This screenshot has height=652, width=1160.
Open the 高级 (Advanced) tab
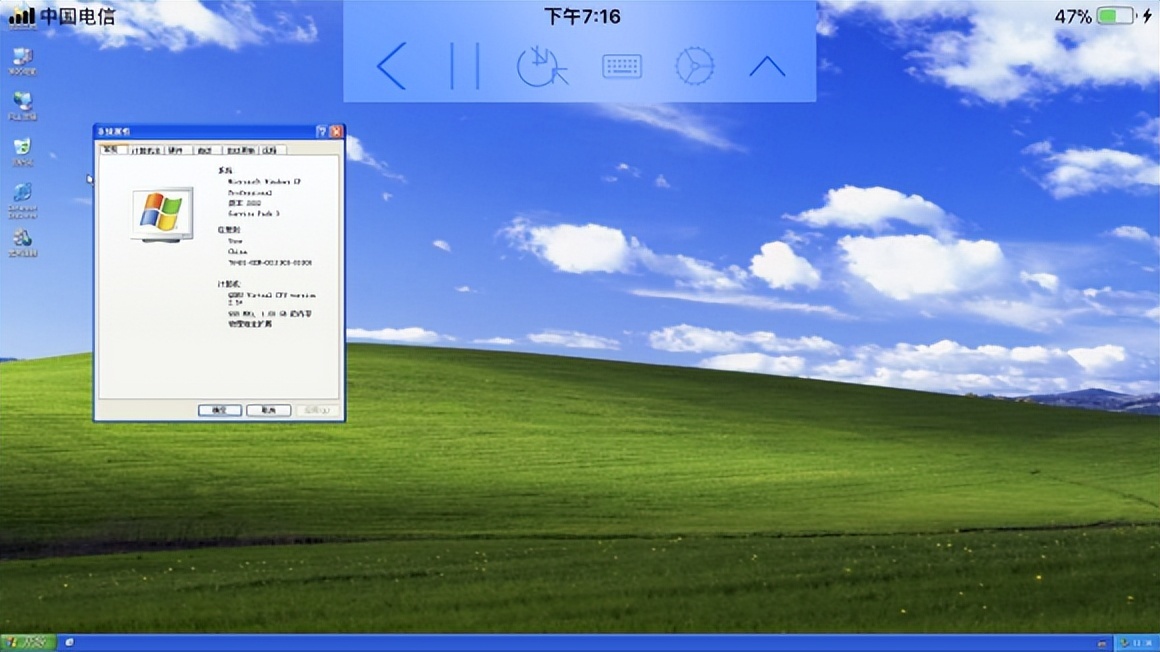click(x=206, y=150)
